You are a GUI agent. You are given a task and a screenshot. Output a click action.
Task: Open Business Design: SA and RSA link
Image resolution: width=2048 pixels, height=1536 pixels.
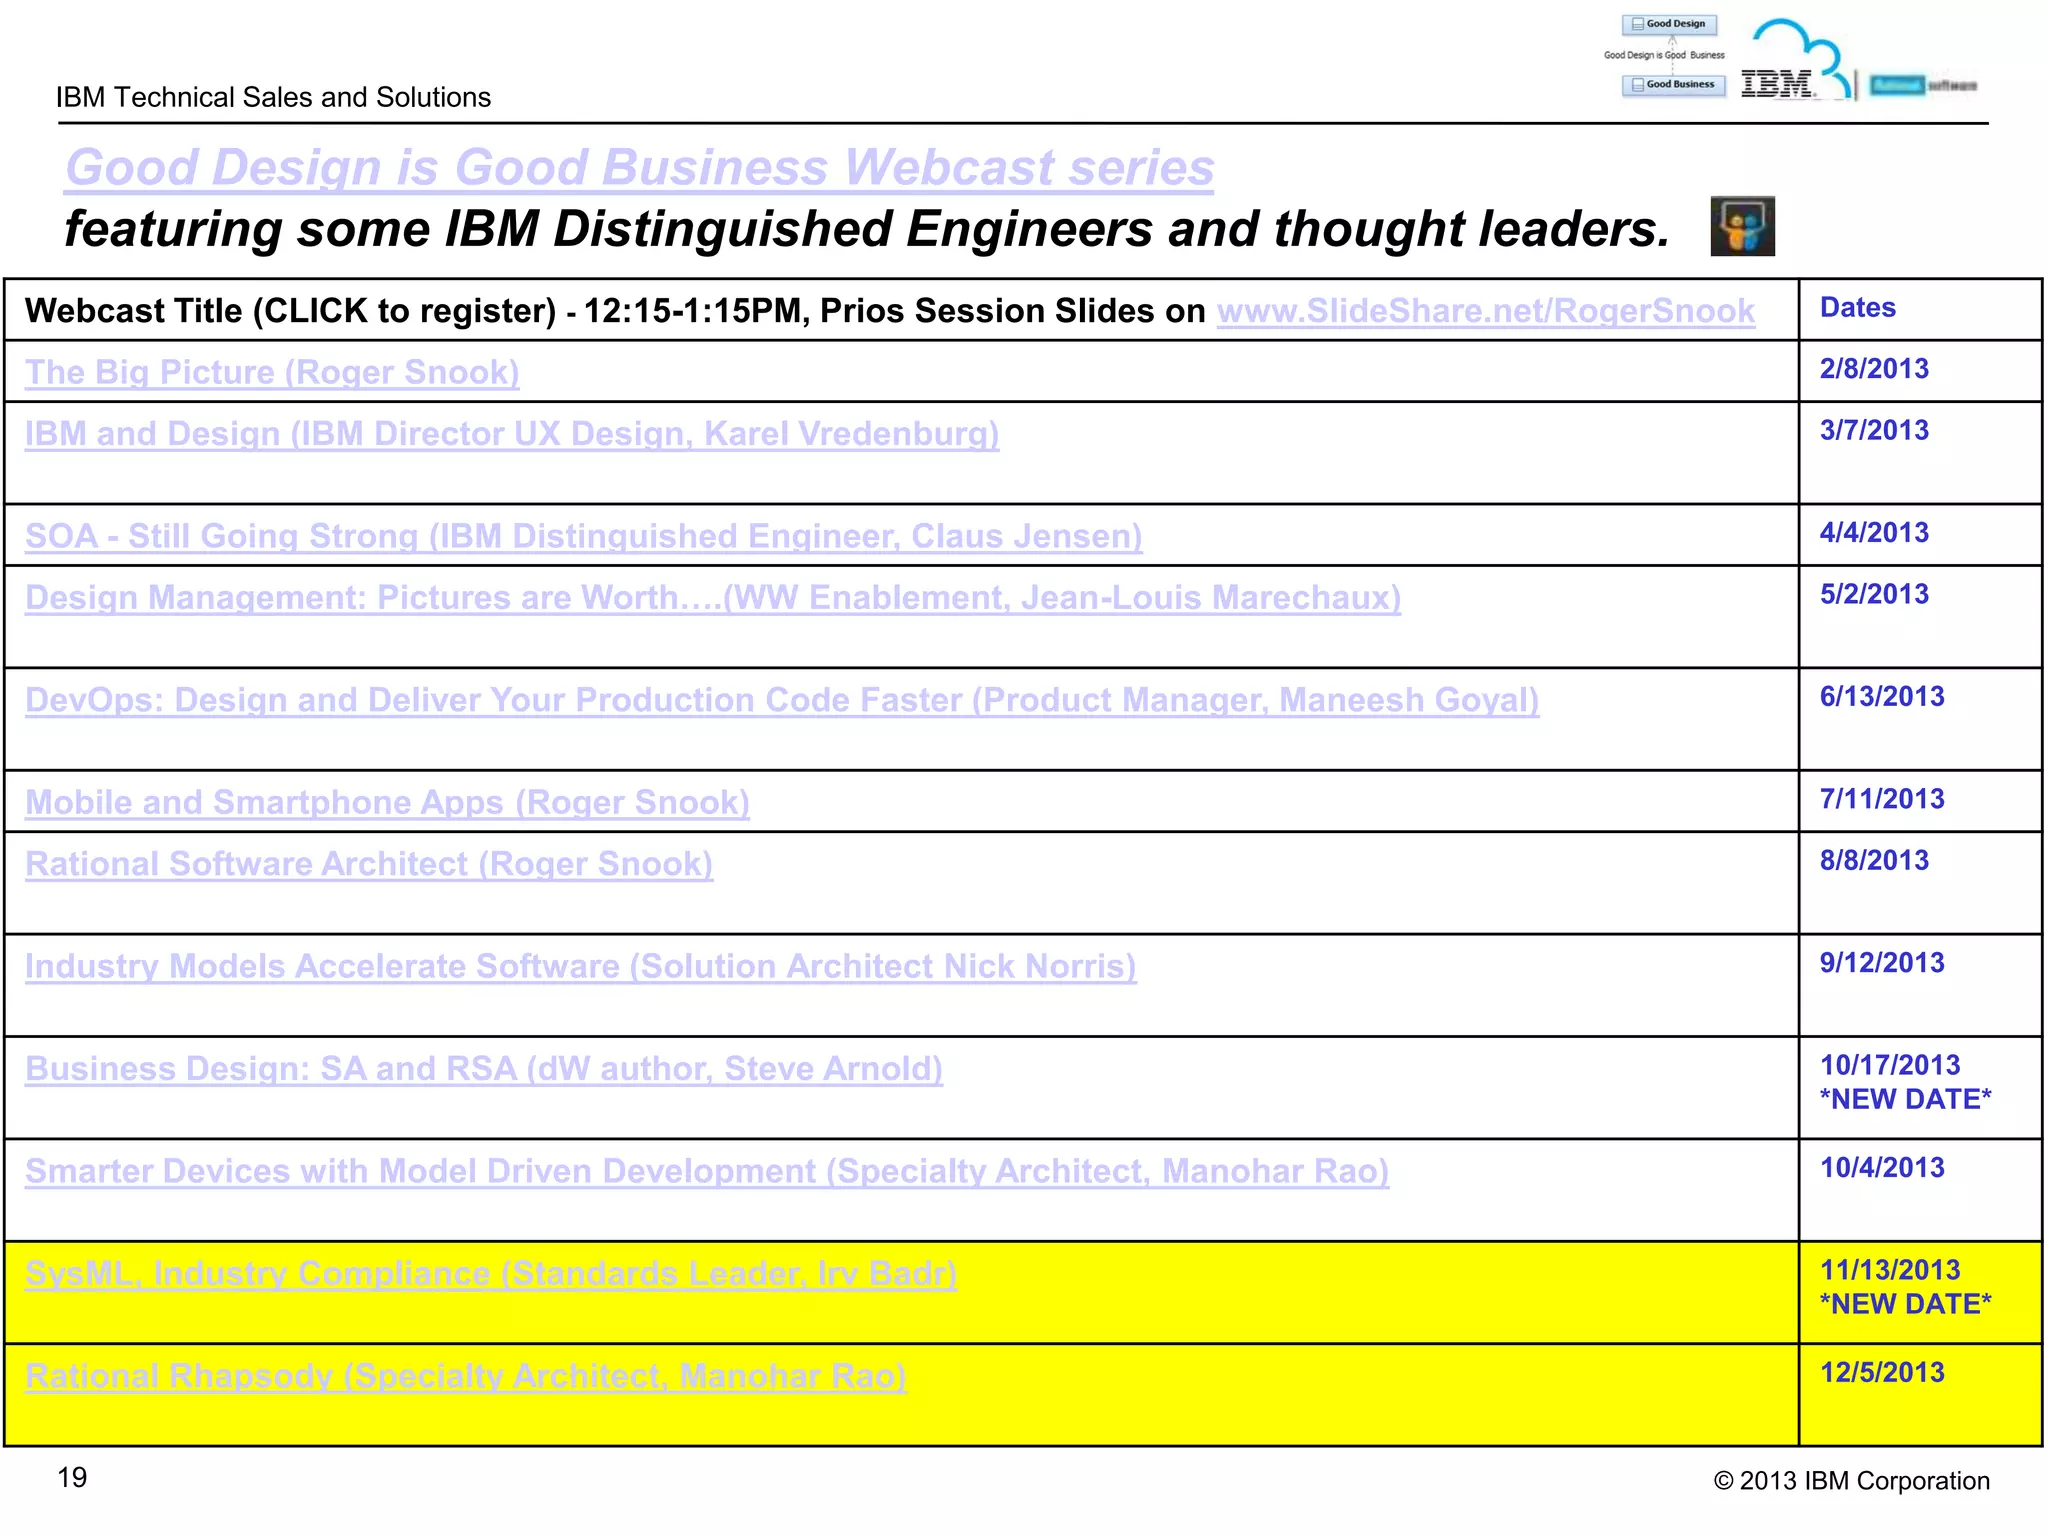tap(484, 1069)
